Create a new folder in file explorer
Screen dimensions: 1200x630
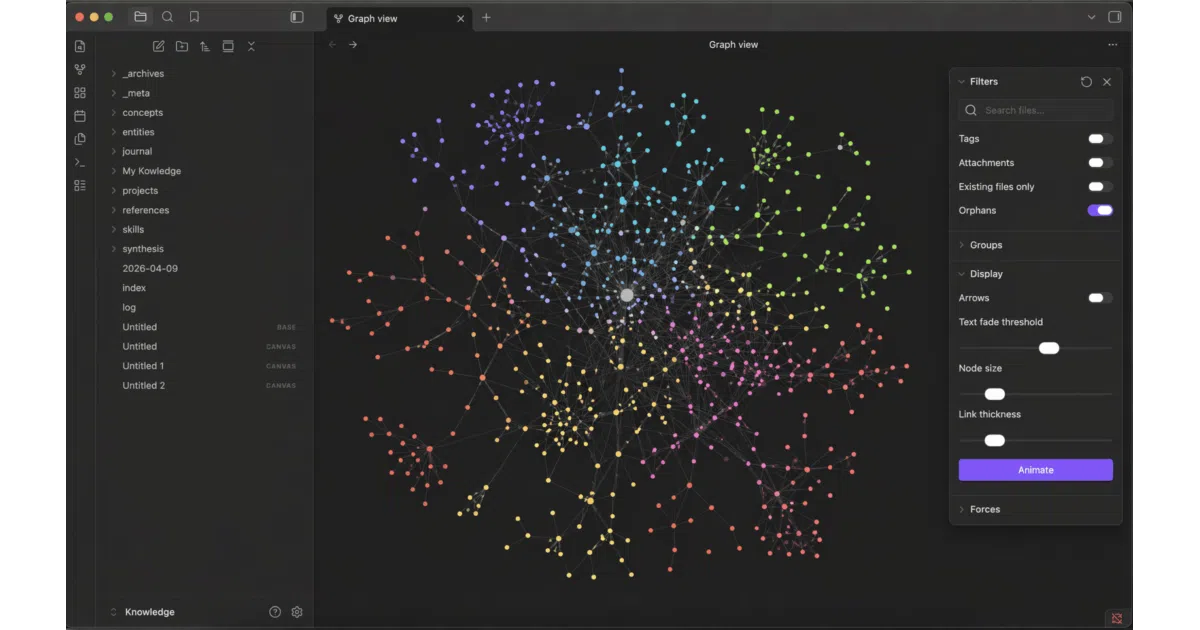pyautogui.click(x=181, y=46)
